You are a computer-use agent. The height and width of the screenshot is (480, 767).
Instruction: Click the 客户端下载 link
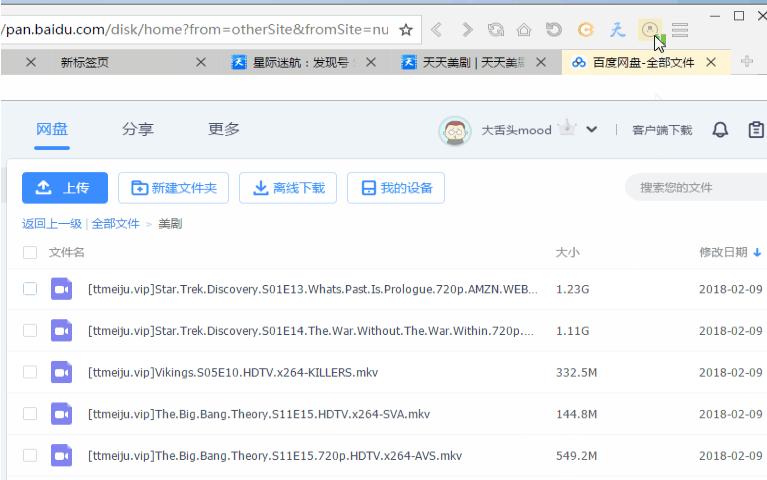[662, 130]
